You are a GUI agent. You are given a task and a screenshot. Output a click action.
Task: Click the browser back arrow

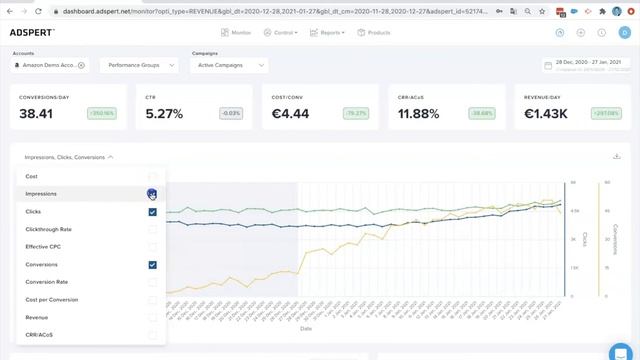coord(10,11)
